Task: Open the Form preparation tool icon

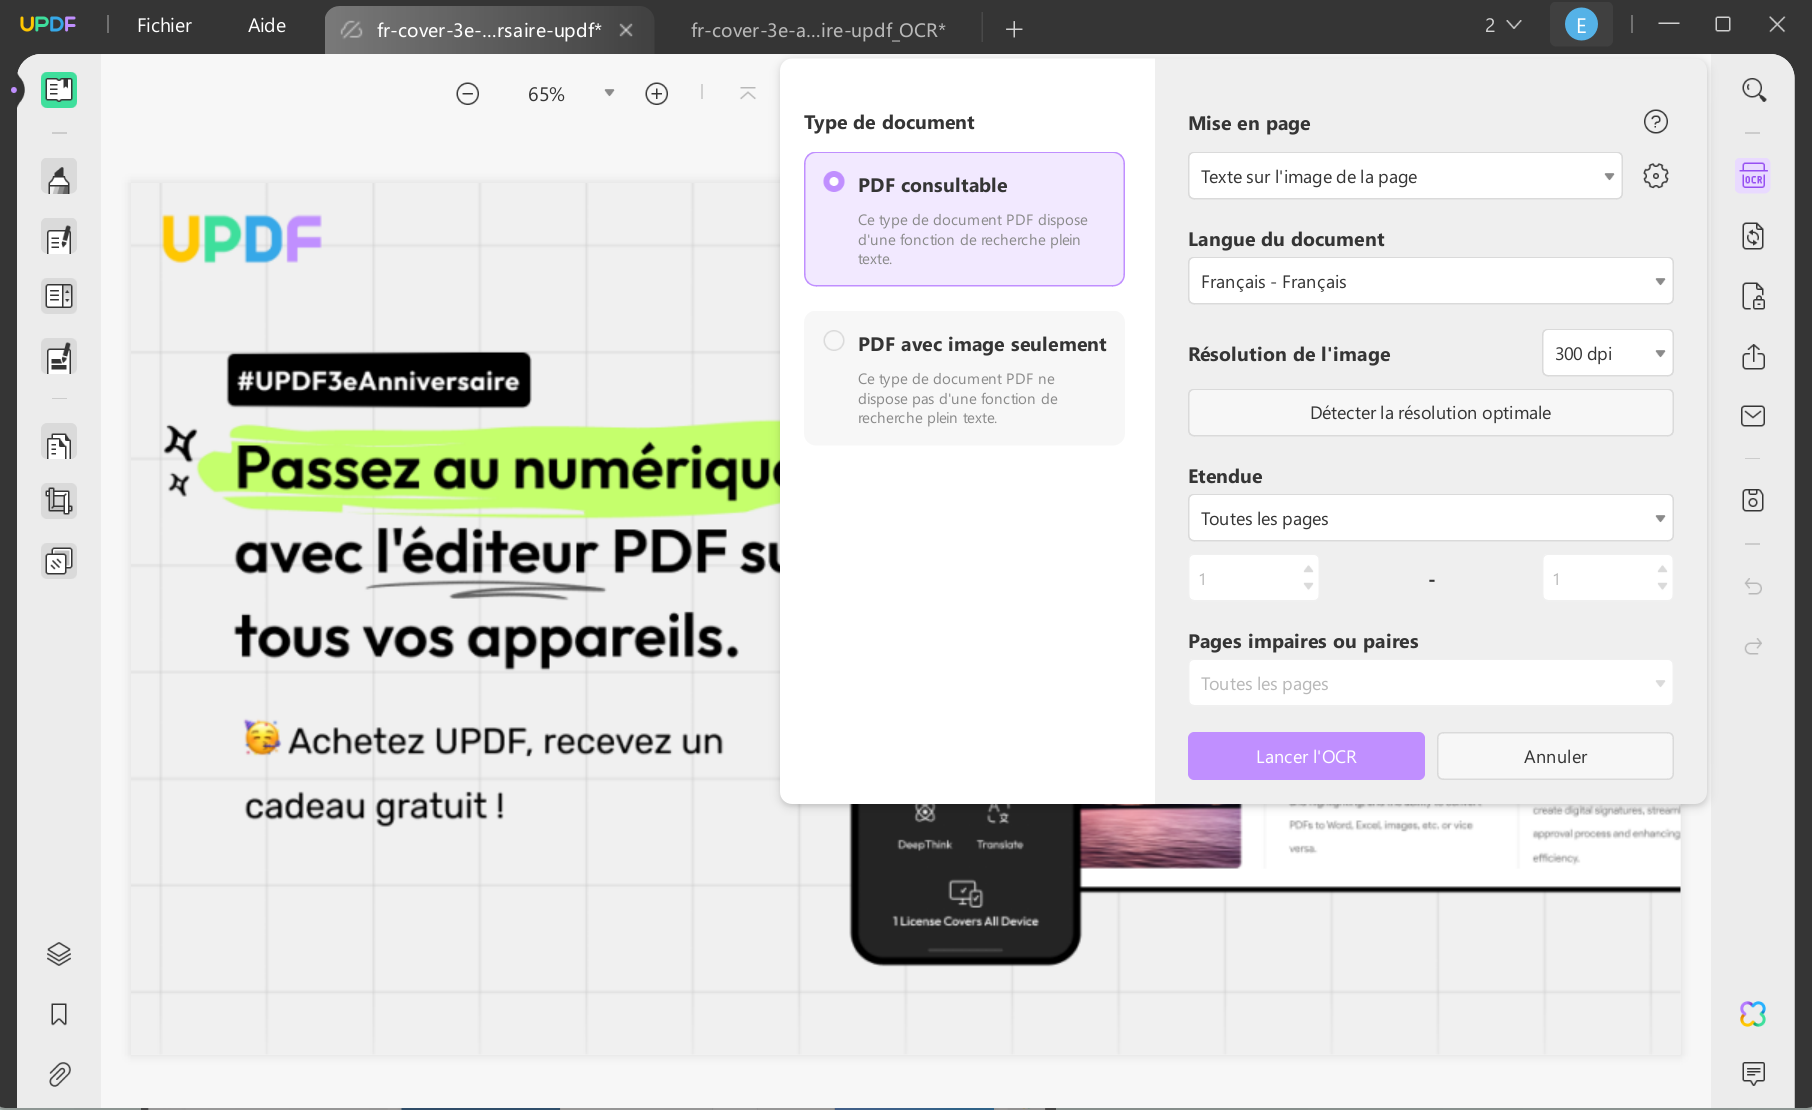Action: 59,296
